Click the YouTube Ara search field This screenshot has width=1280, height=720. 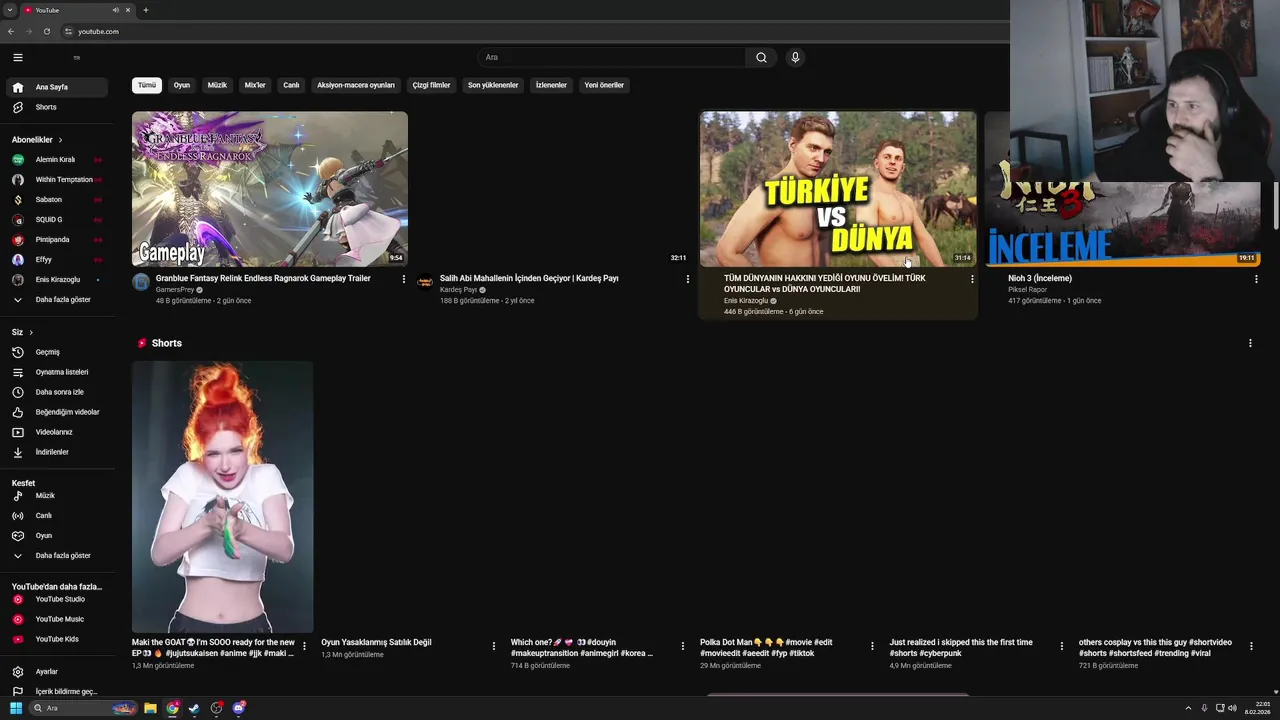click(x=611, y=57)
